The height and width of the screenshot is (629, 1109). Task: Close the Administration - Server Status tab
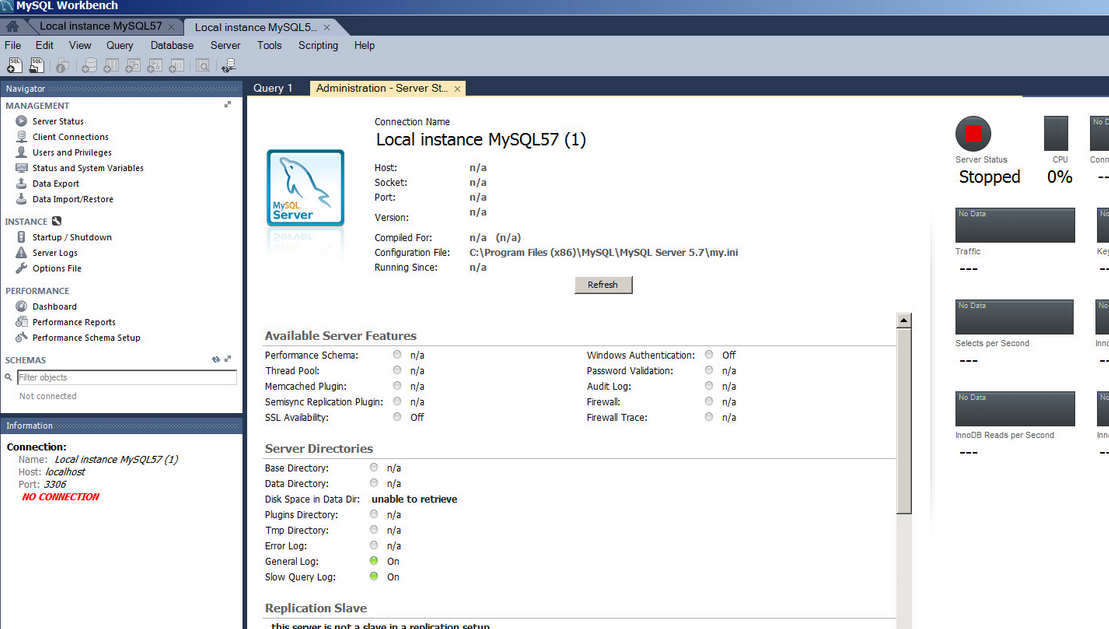click(x=458, y=88)
